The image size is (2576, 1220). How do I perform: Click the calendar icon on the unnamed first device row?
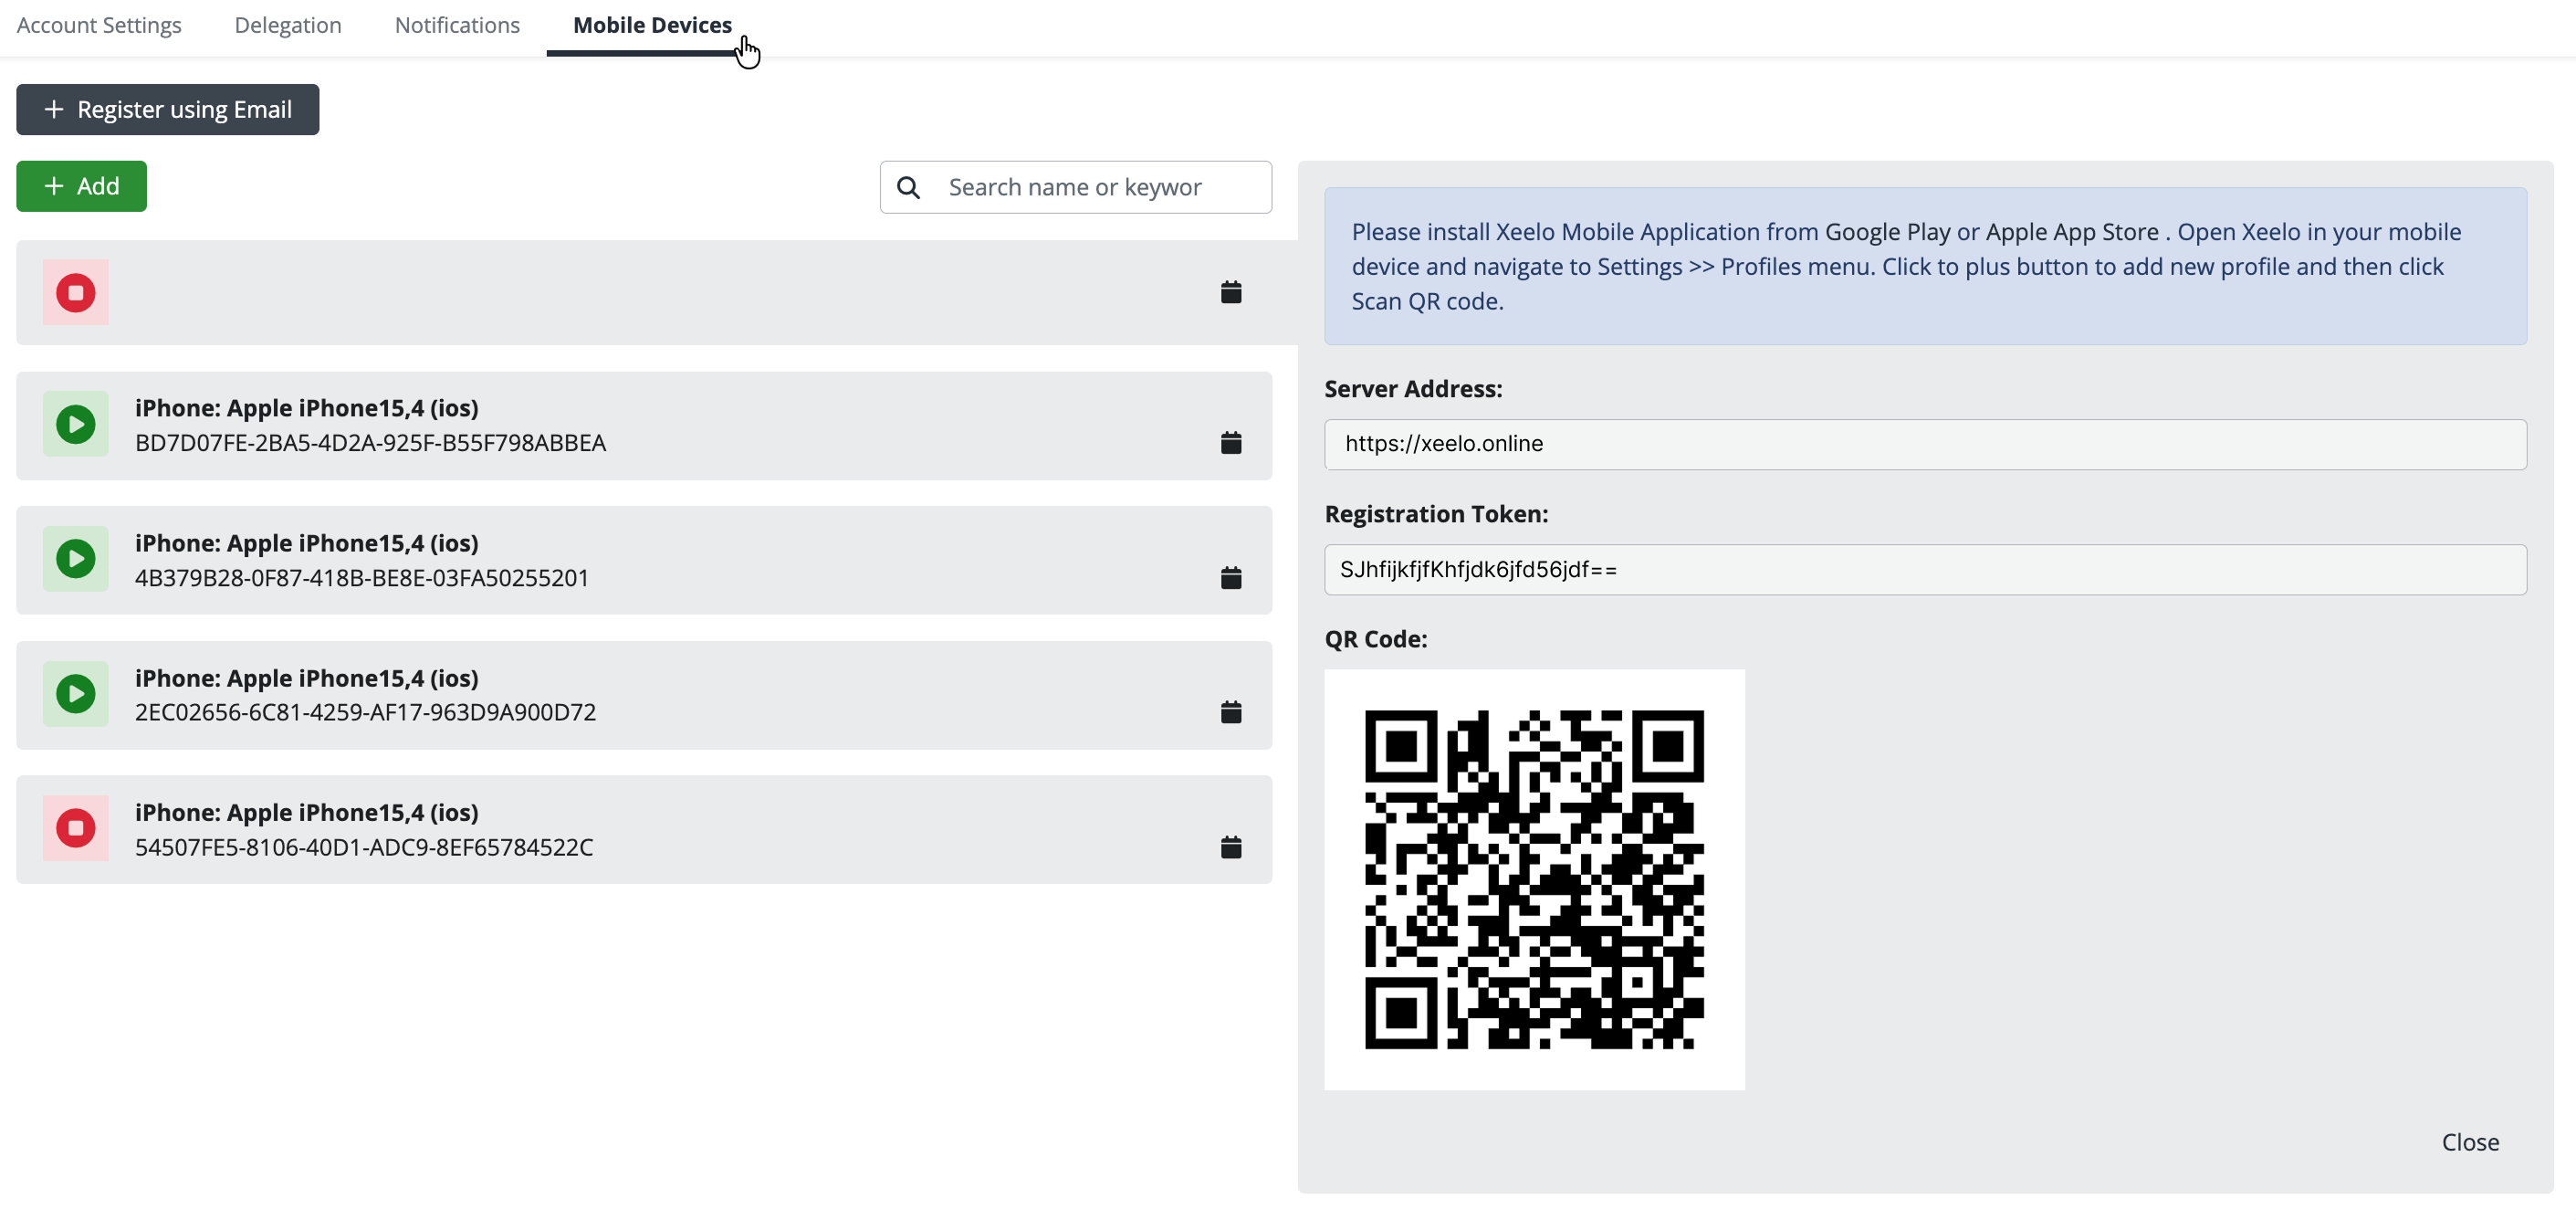coord(1231,292)
